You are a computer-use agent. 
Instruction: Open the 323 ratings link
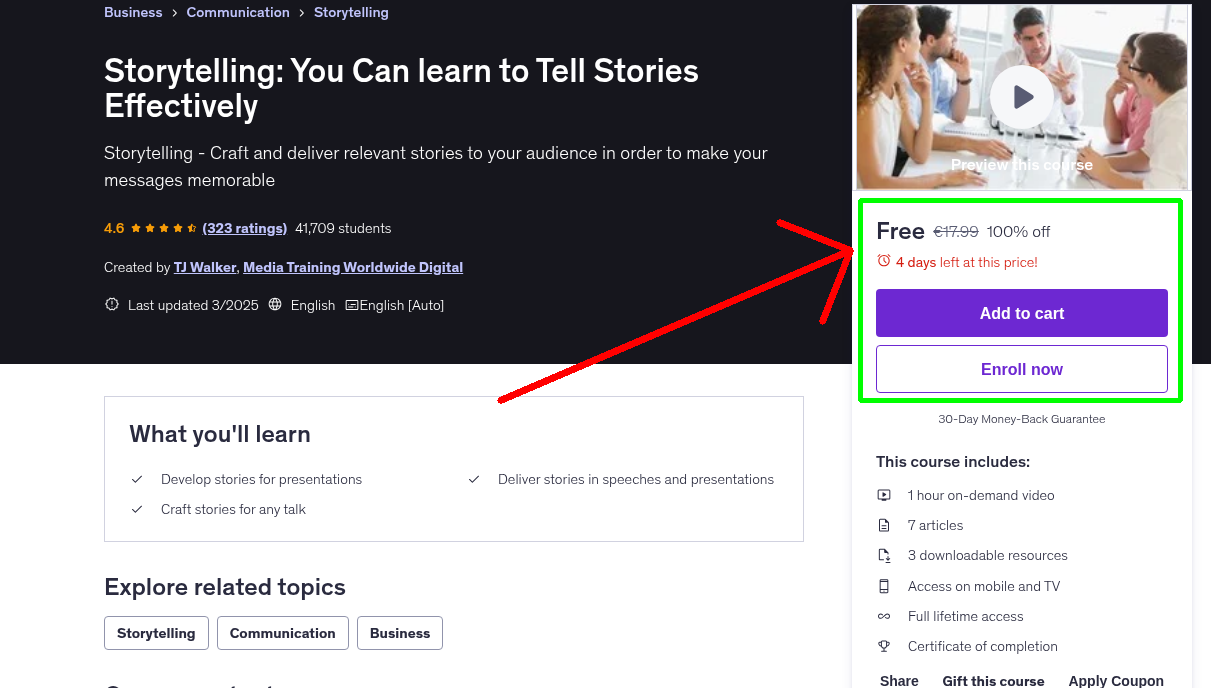click(x=244, y=228)
